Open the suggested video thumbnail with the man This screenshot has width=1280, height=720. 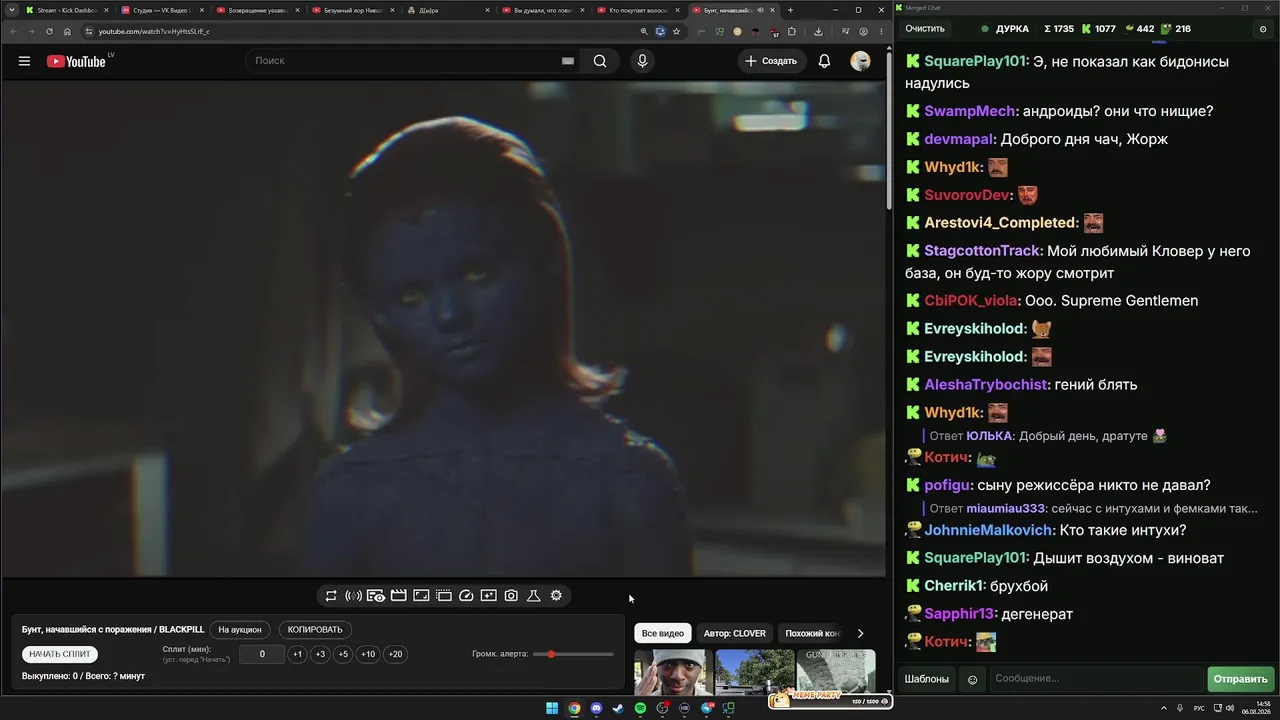pos(673,672)
